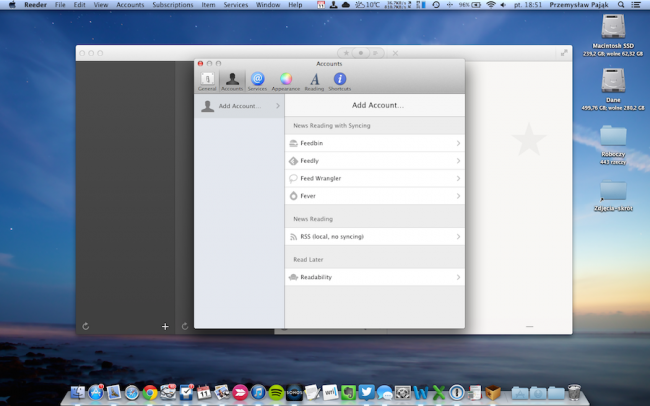Open the Trash in the Dock
Image resolution: width=650 pixels, height=406 pixels.
pos(574,392)
